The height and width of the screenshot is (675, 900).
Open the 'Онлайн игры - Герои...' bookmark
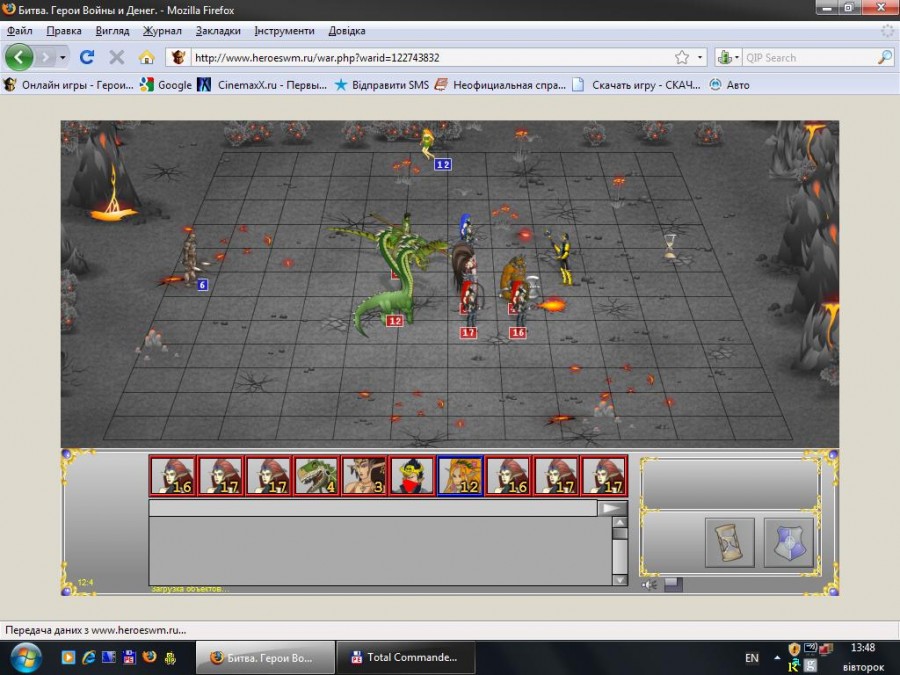[x=69, y=85]
